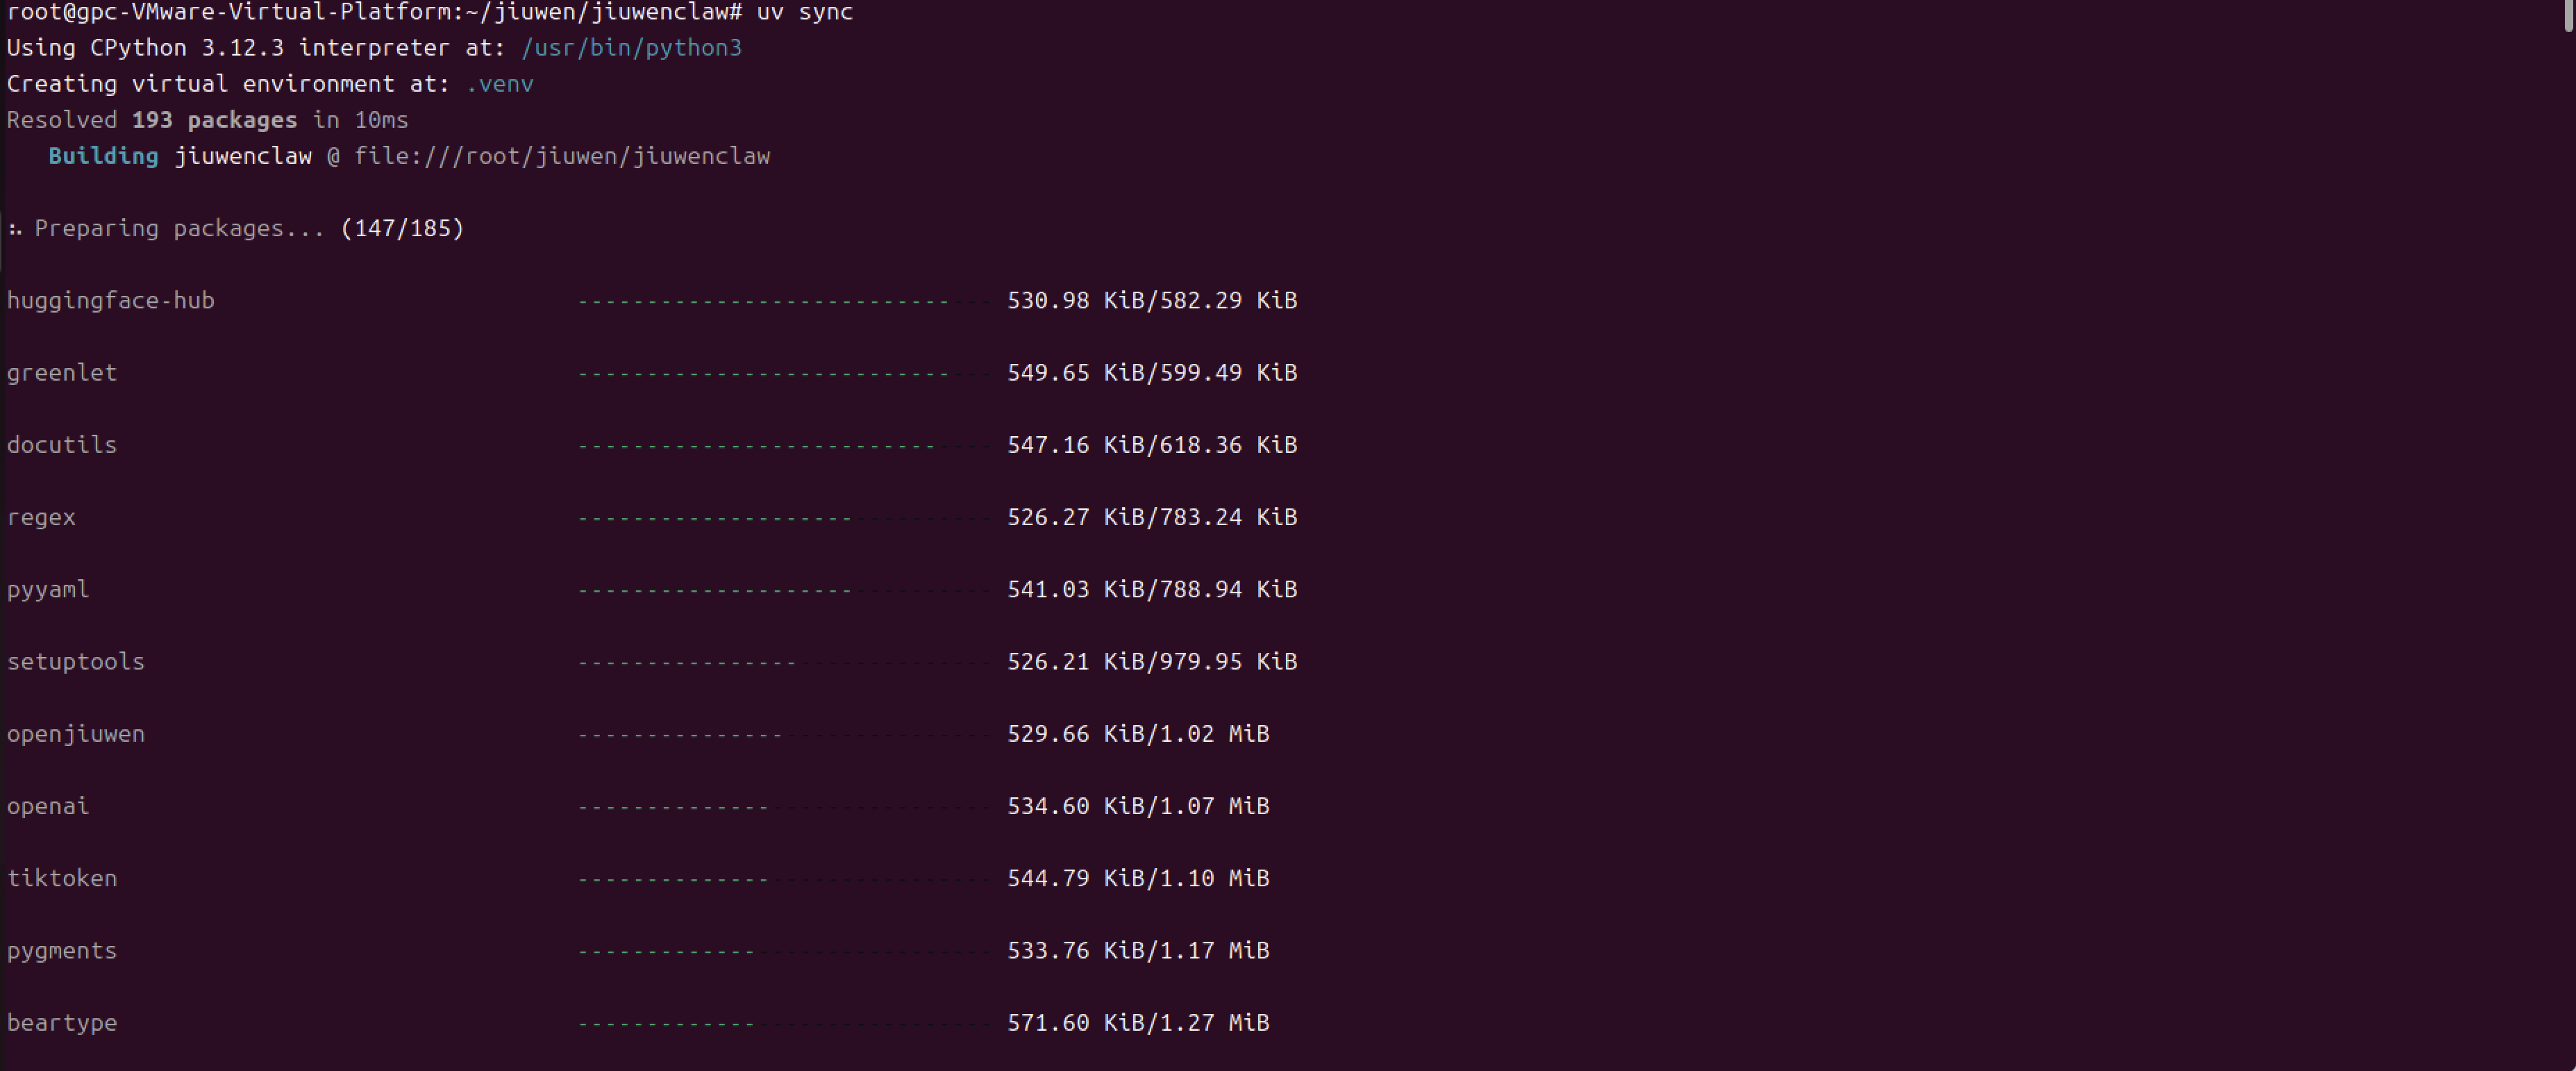Click the openjiuwen package name
The image size is (2576, 1071).
[76, 734]
